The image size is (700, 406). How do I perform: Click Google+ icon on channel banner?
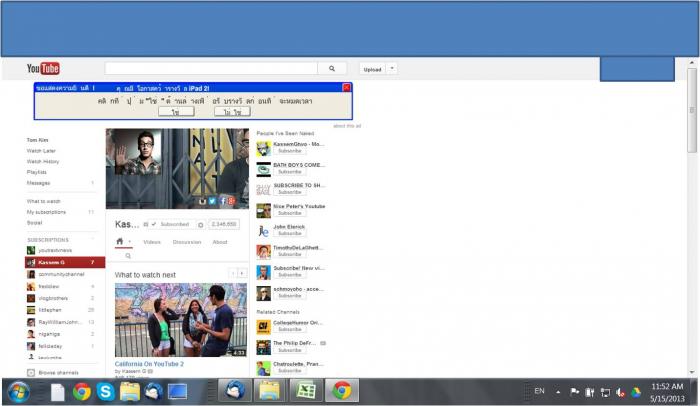coord(231,201)
